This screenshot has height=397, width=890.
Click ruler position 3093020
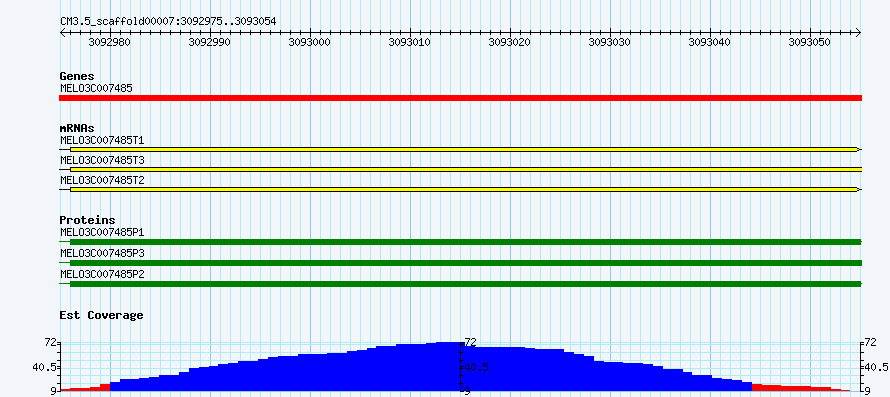coord(510,42)
